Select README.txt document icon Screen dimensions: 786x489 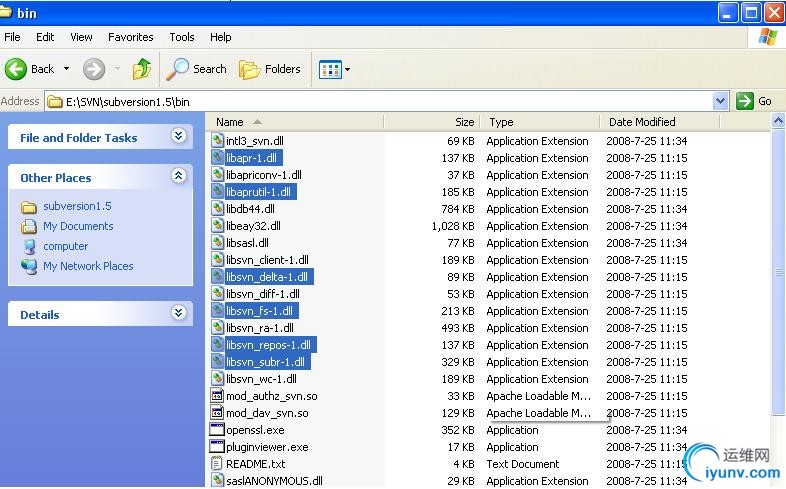tap(217, 464)
